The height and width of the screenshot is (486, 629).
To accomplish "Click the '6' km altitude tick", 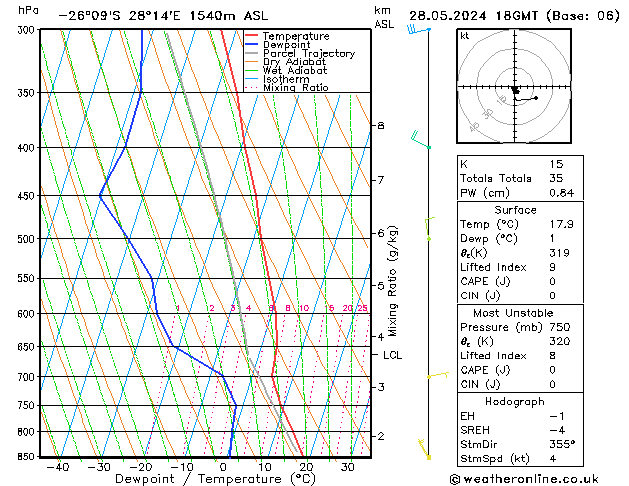I will click(x=381, y=233).
